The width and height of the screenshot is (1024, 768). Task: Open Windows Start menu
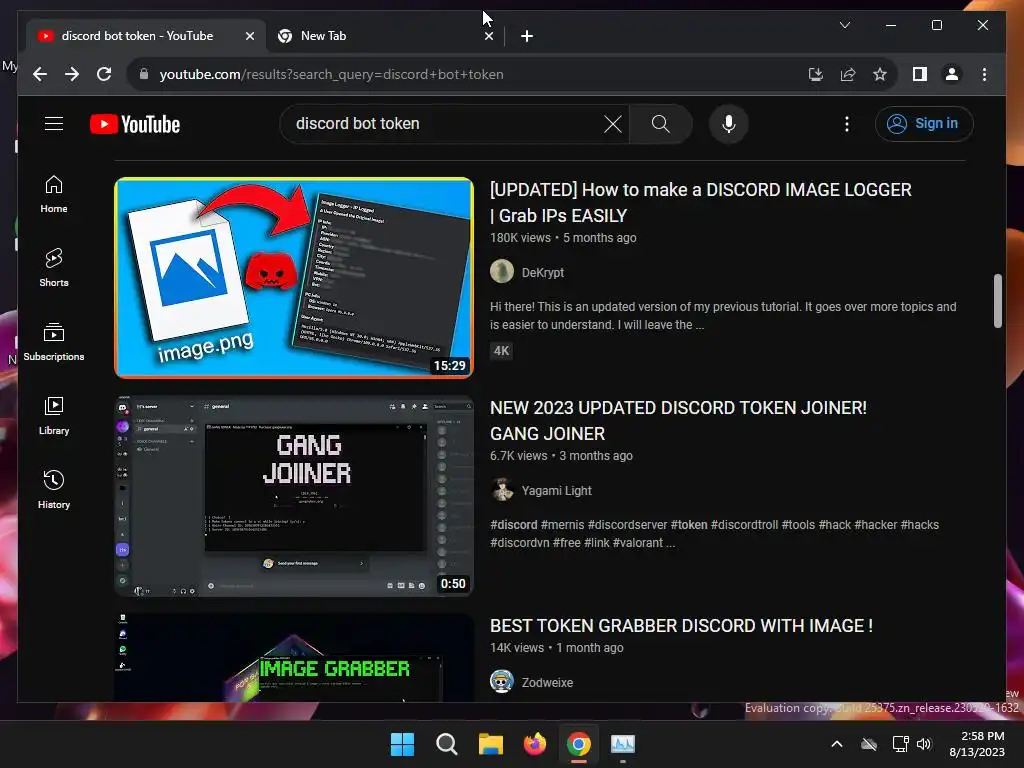pos(402,744)
